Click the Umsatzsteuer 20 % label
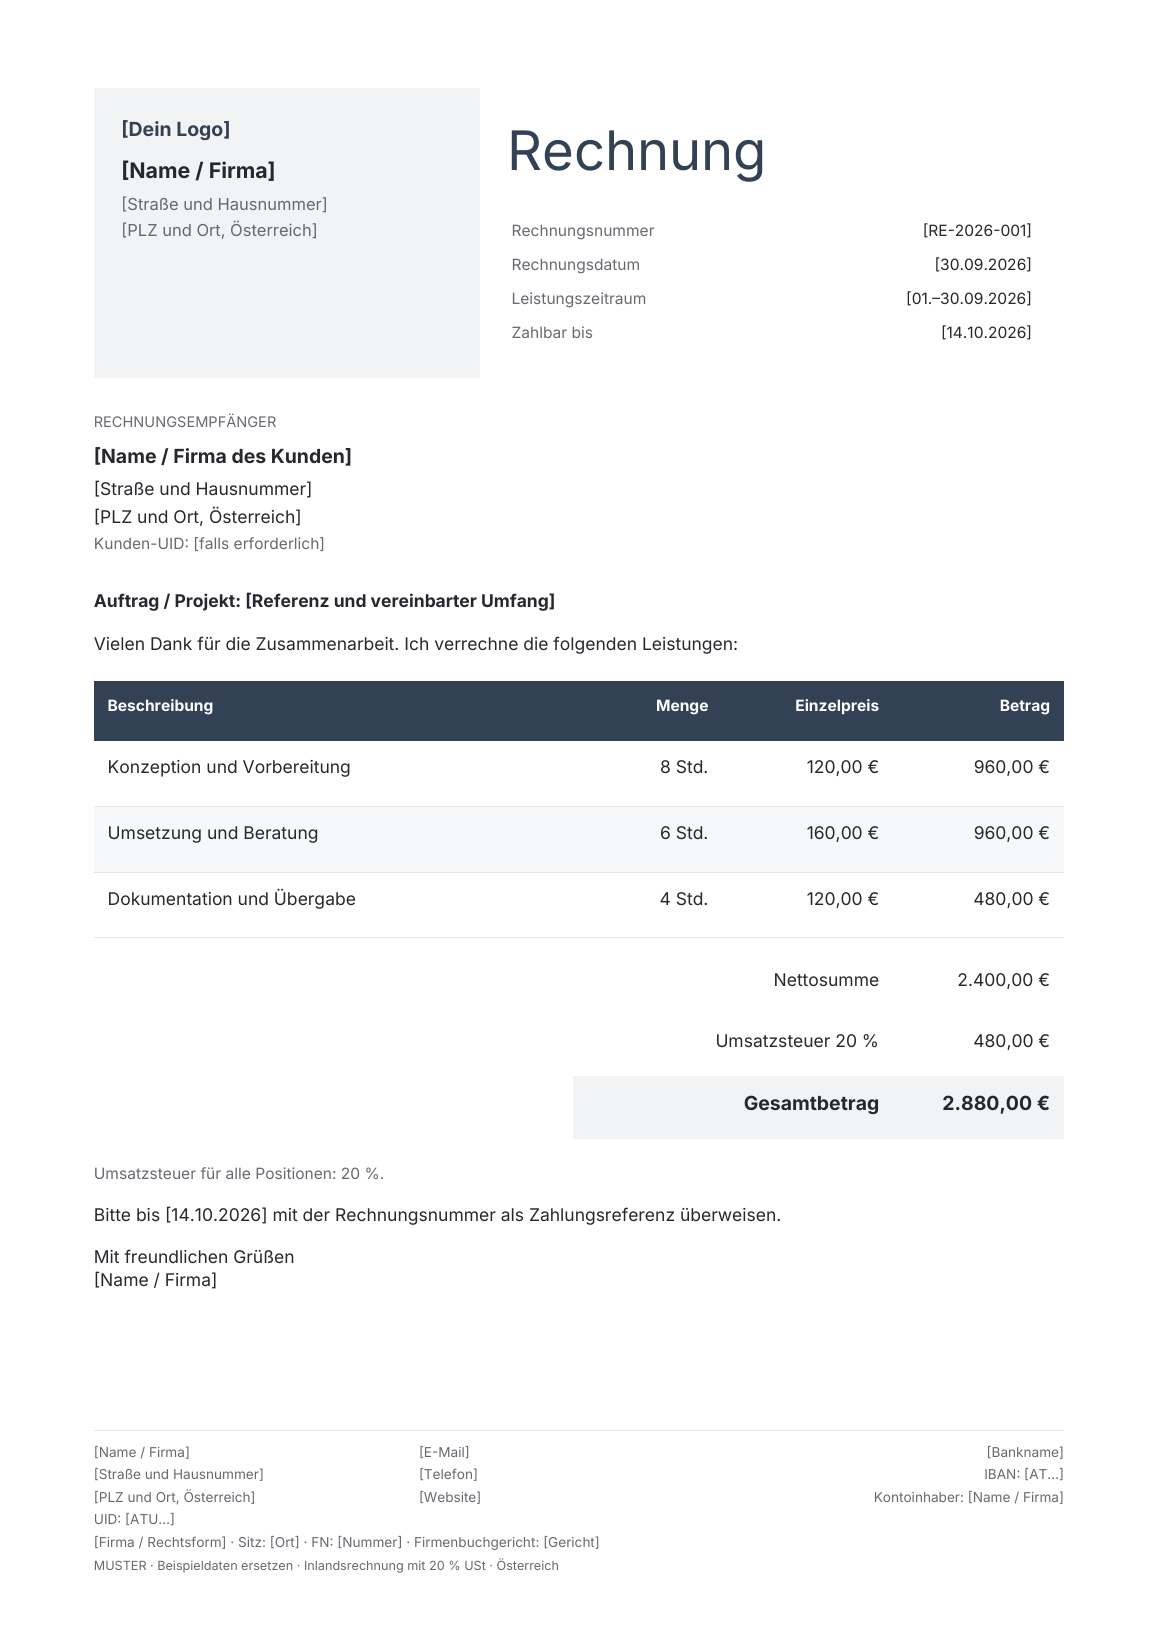 pos(797,1041)
